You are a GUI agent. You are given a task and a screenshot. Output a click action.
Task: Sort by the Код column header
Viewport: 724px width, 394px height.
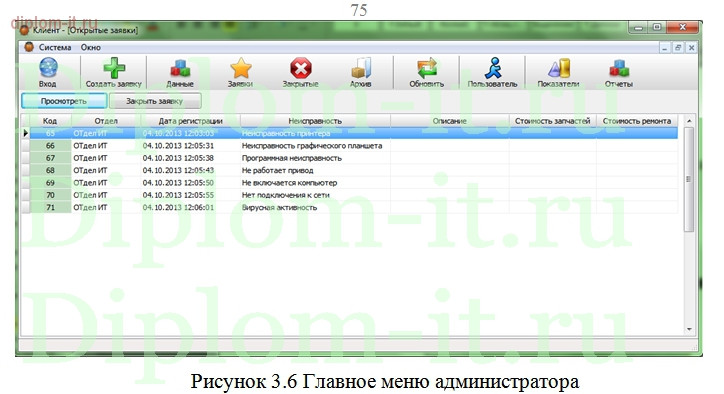(50, 121)
